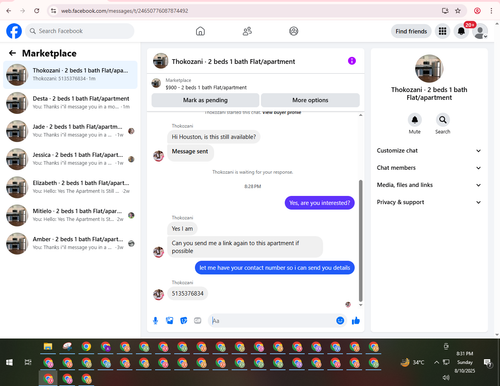
Task: Click the chat scroll down arrow
Action: (360, 305)
